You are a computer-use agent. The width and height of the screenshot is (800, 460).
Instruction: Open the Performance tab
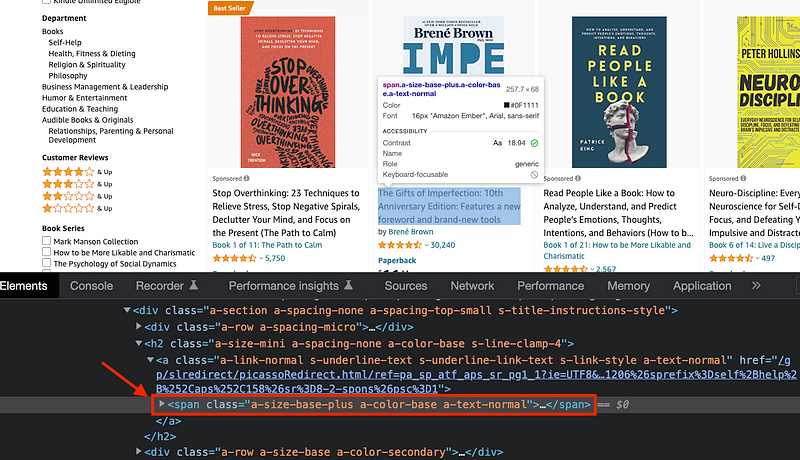point(551,286)
